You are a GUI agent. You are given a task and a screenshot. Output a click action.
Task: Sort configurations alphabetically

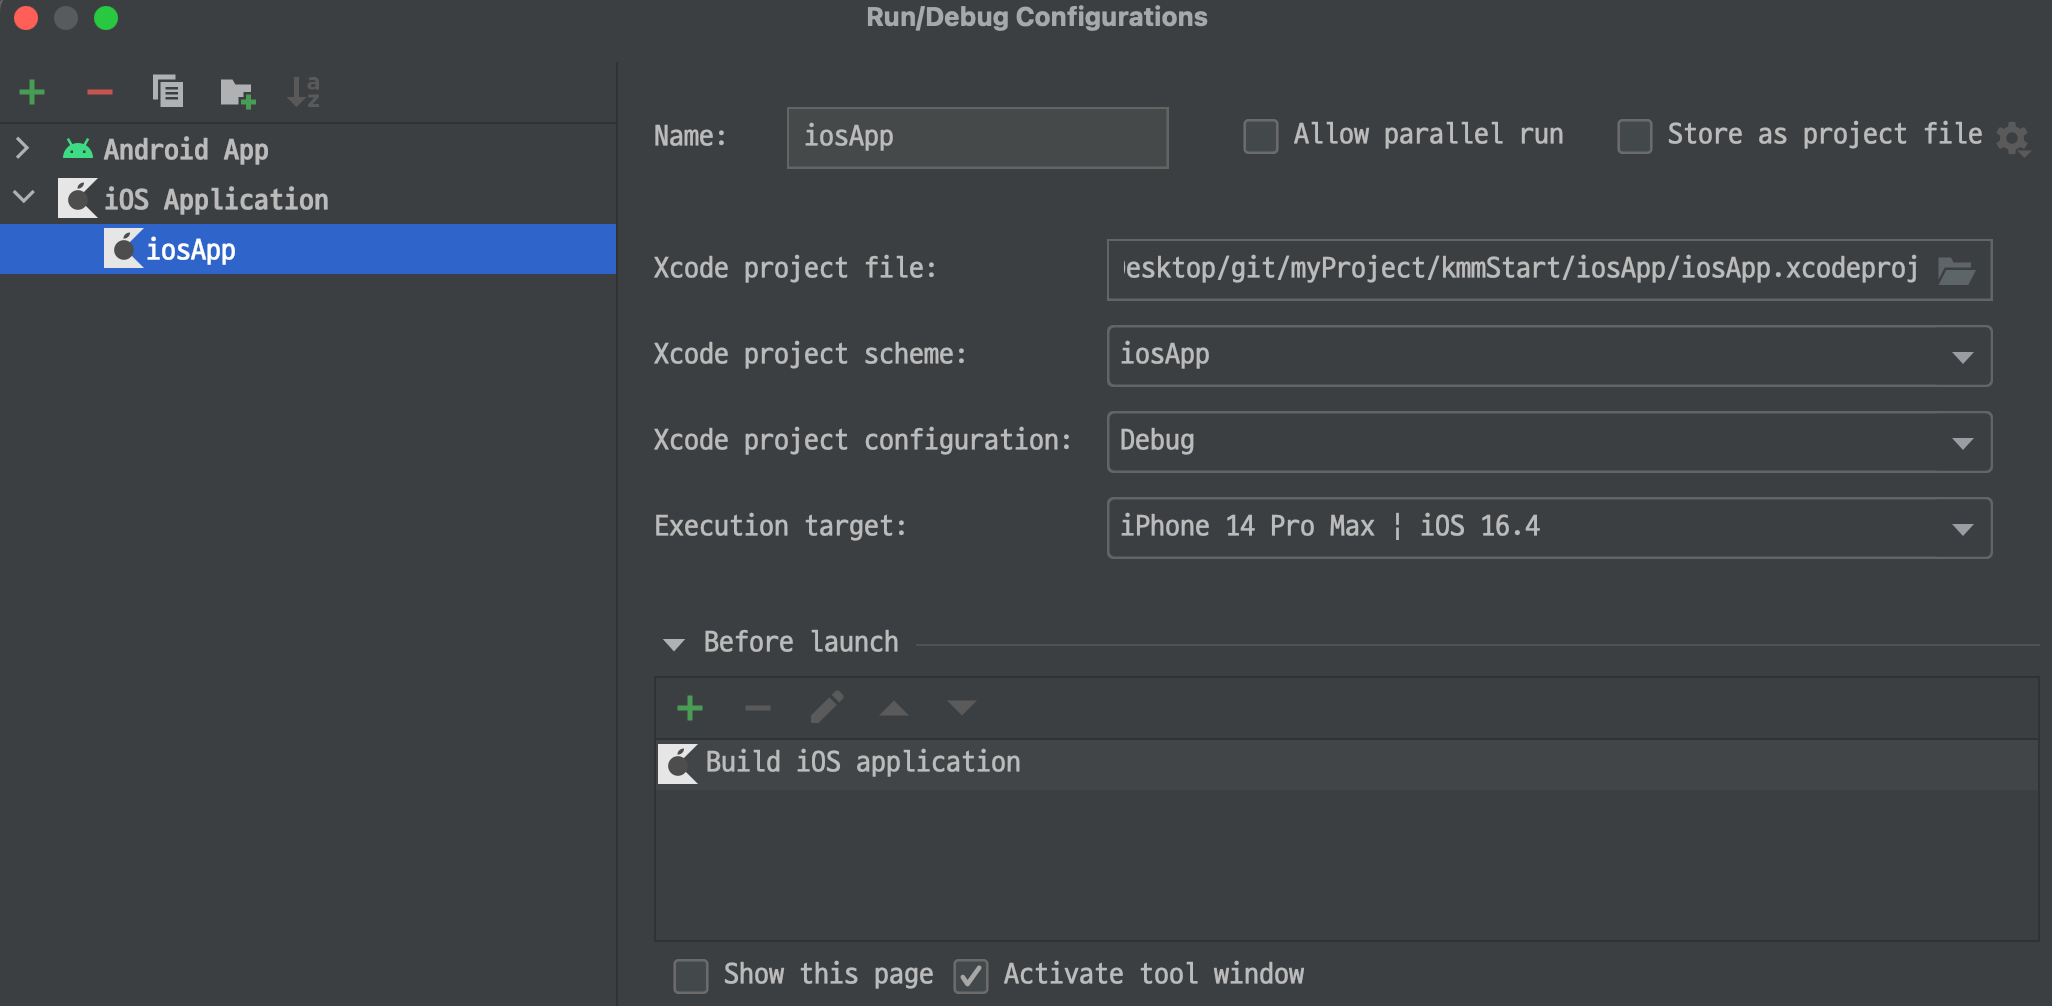tap(304, 92)
